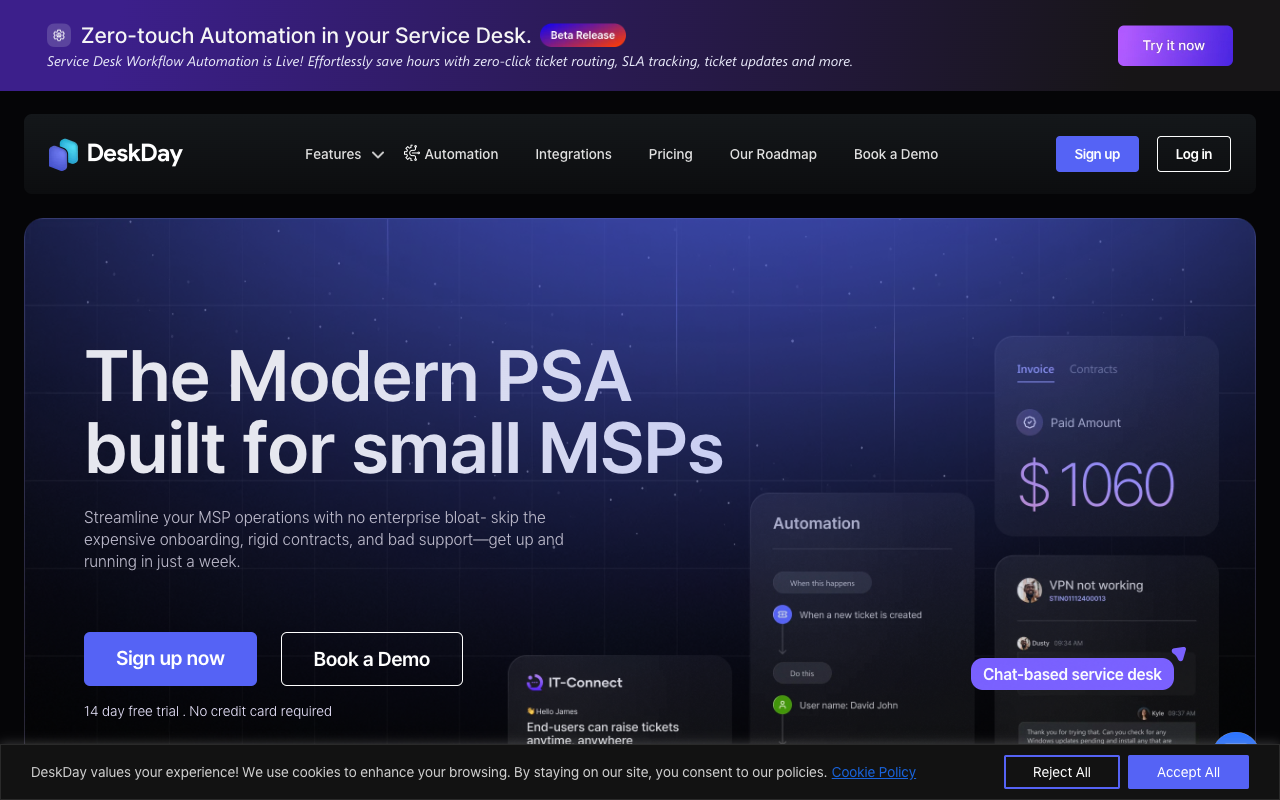The width and height of the screenshot is (1280, 800).
Task: Click the "When this happens" pill
Action: tap(821, 583)
